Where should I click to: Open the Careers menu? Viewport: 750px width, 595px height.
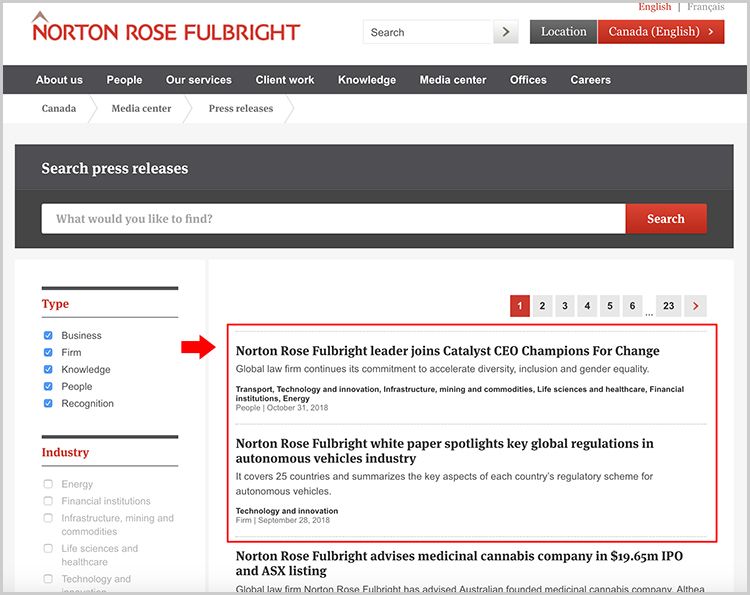[590, 80]
